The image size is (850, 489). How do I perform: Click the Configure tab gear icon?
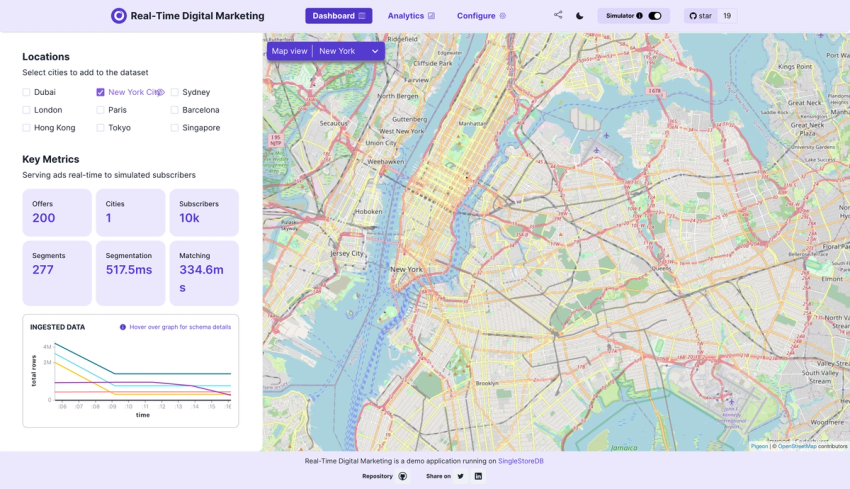tap(503, 16)
